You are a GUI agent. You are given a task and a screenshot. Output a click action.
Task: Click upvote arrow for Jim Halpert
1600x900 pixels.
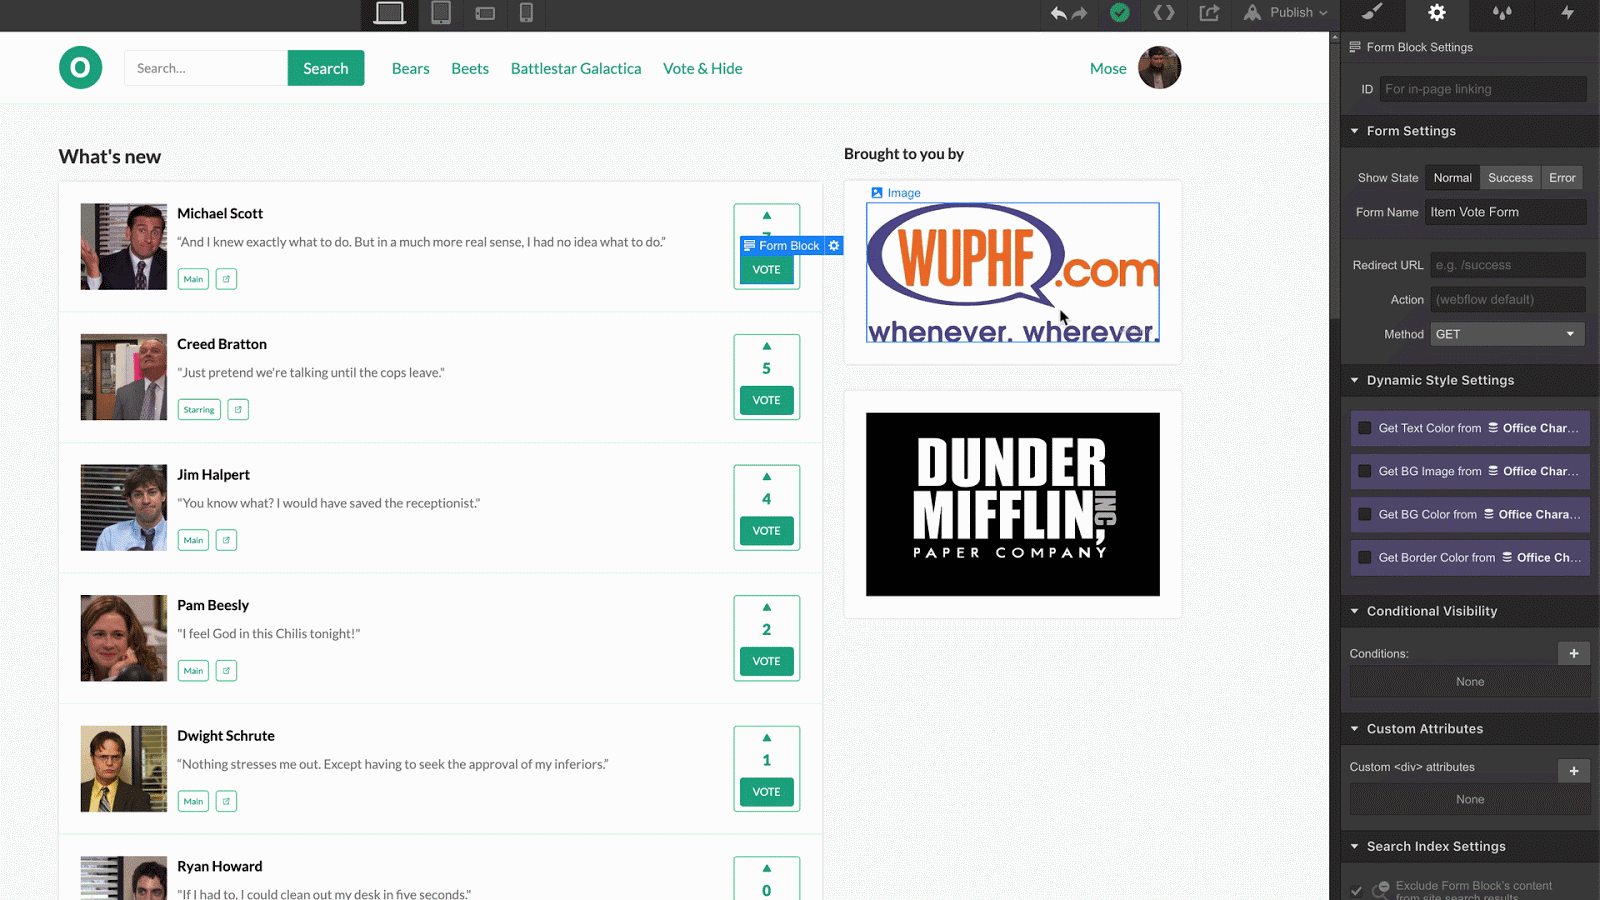[x=767, y=477]
